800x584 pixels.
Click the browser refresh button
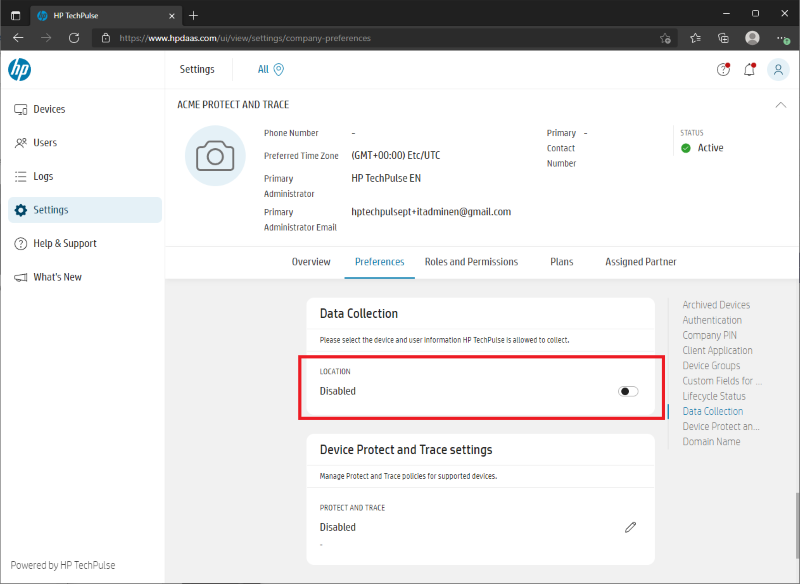pyautogui.click(x=73, y=37)
